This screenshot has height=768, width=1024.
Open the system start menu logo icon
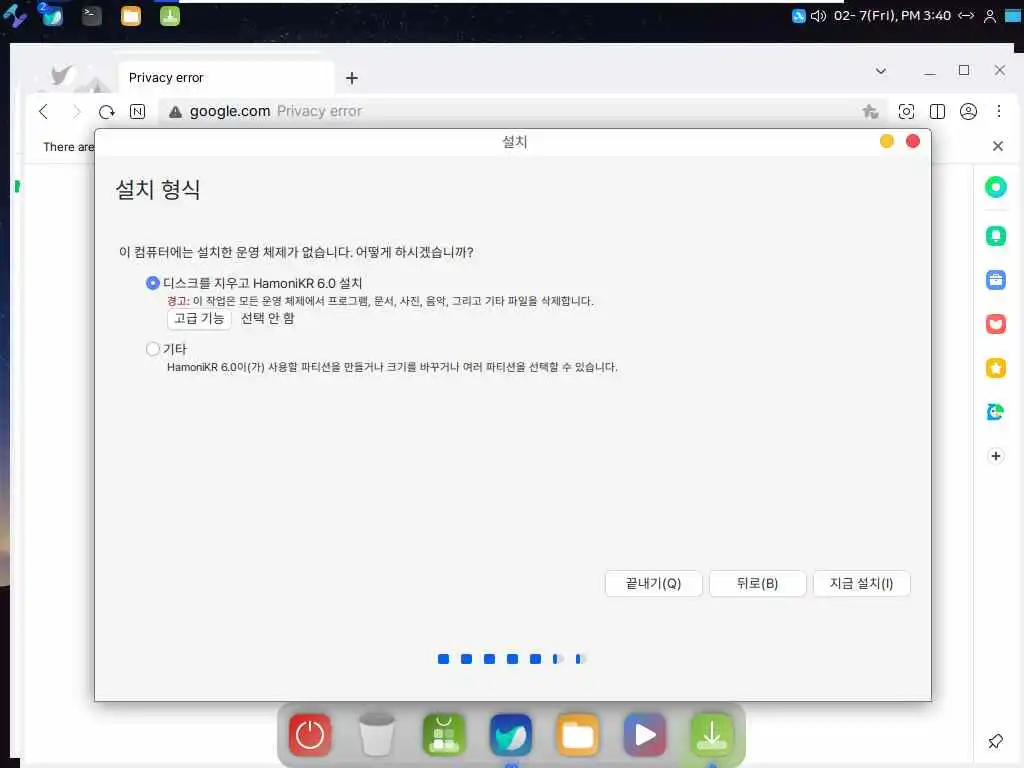(14, 16)
